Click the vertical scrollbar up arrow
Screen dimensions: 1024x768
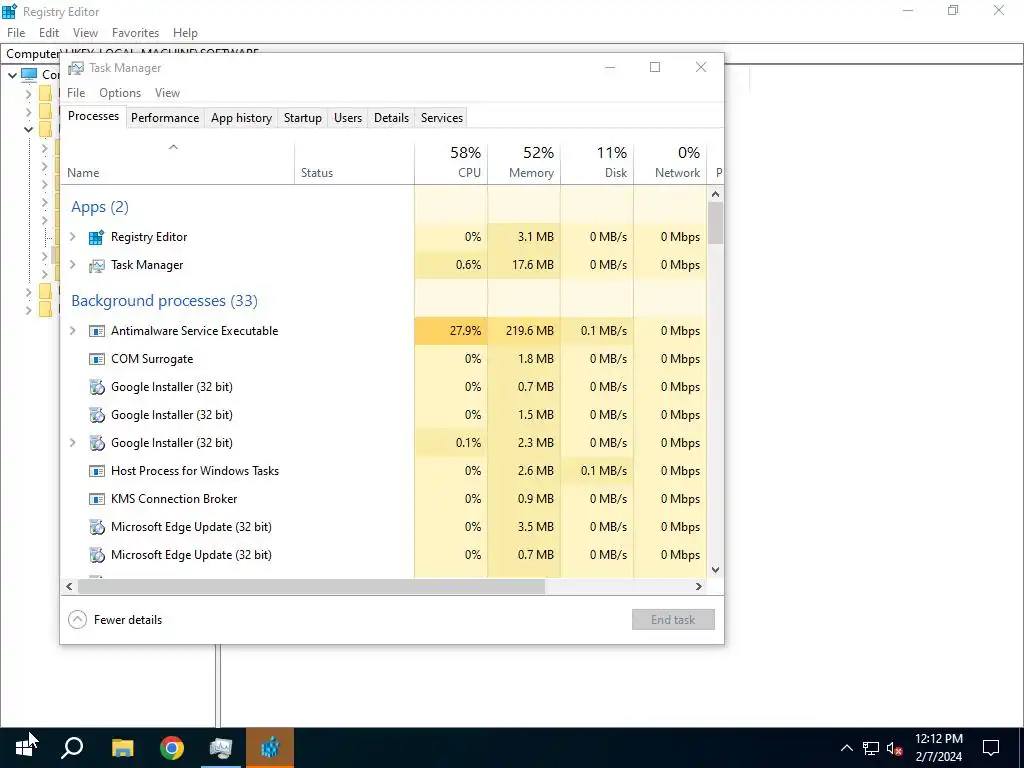(715, 194)
